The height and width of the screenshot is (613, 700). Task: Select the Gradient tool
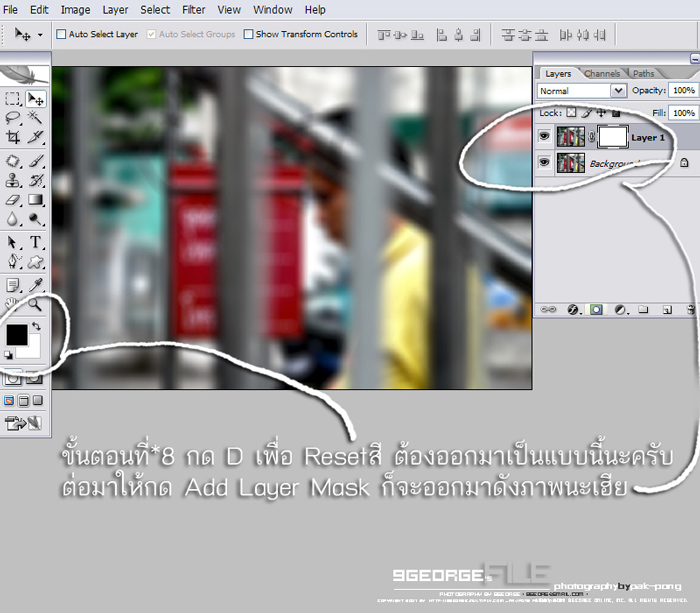click(x=36, y=200)
